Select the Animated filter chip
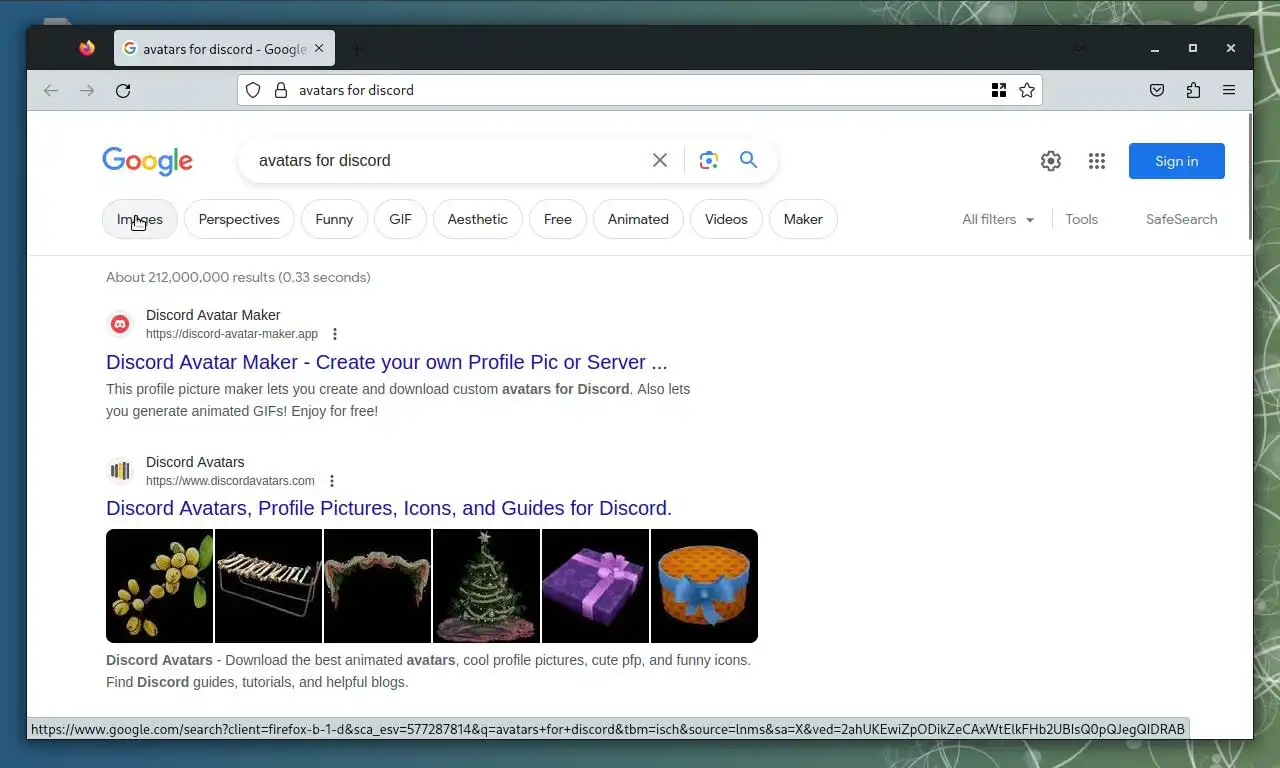Viewport: 1280px width, 768px height. click(638, 219)
